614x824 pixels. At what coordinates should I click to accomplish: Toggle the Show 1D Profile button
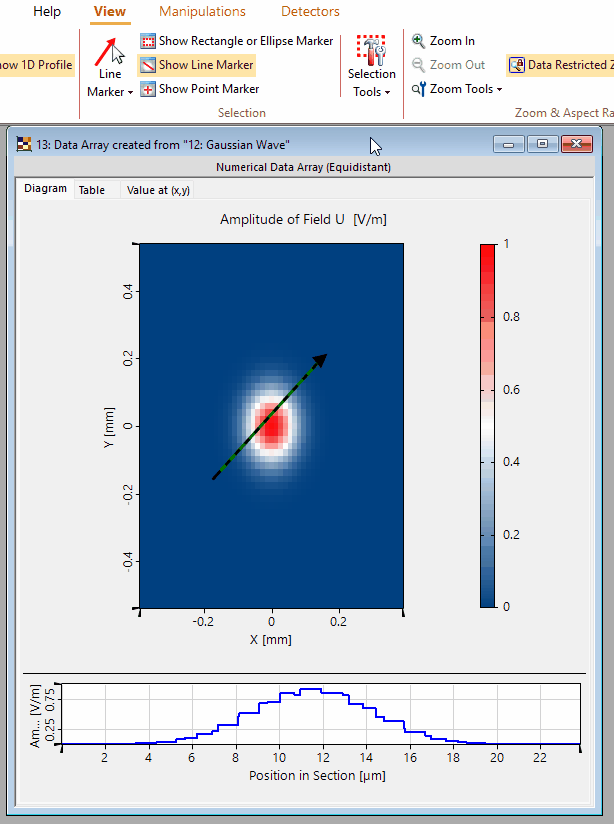[x=36, y=65]
